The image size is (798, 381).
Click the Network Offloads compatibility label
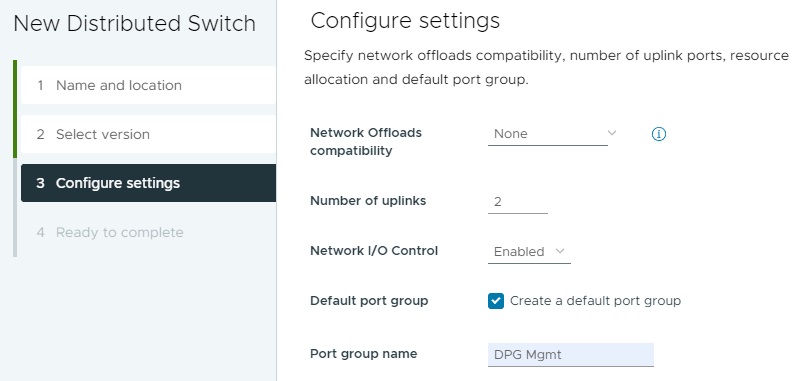366,142
